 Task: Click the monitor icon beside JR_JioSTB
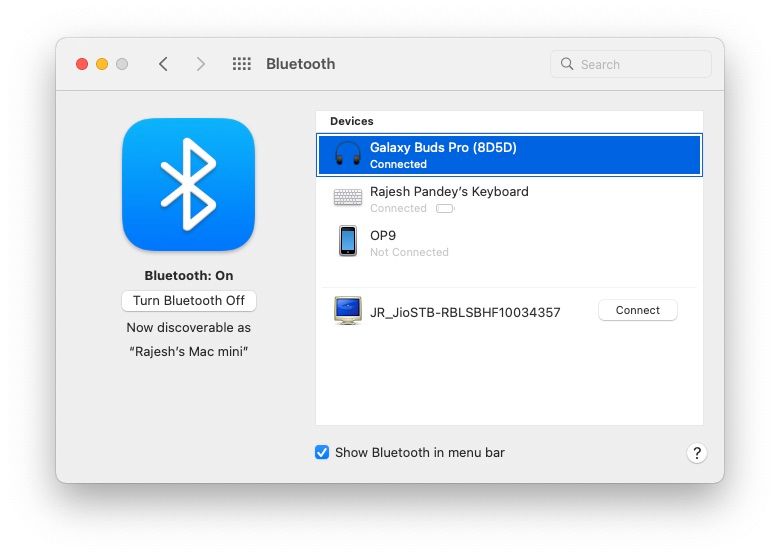pos(347,311)
